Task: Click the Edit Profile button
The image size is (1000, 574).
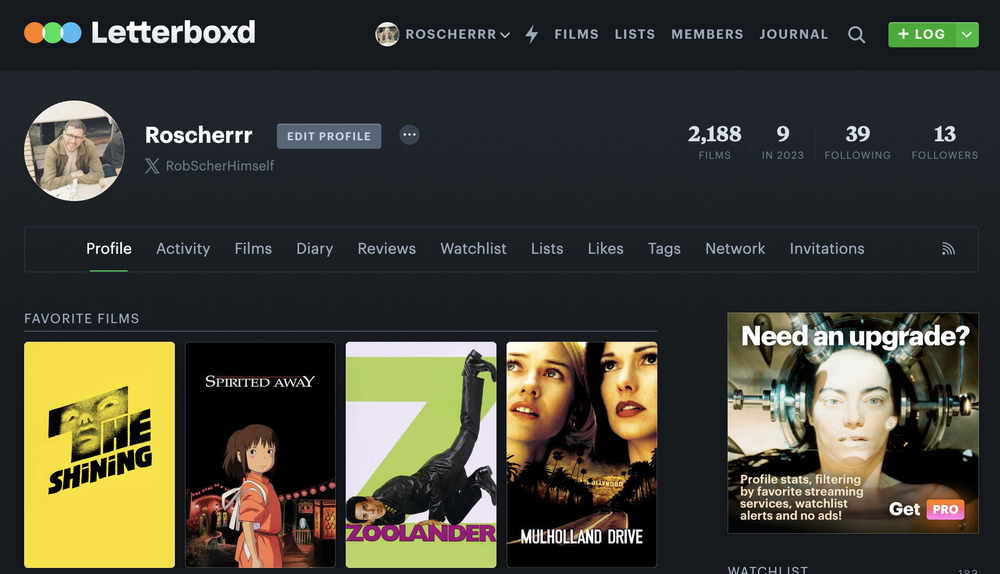Action: tap(329, 136)
